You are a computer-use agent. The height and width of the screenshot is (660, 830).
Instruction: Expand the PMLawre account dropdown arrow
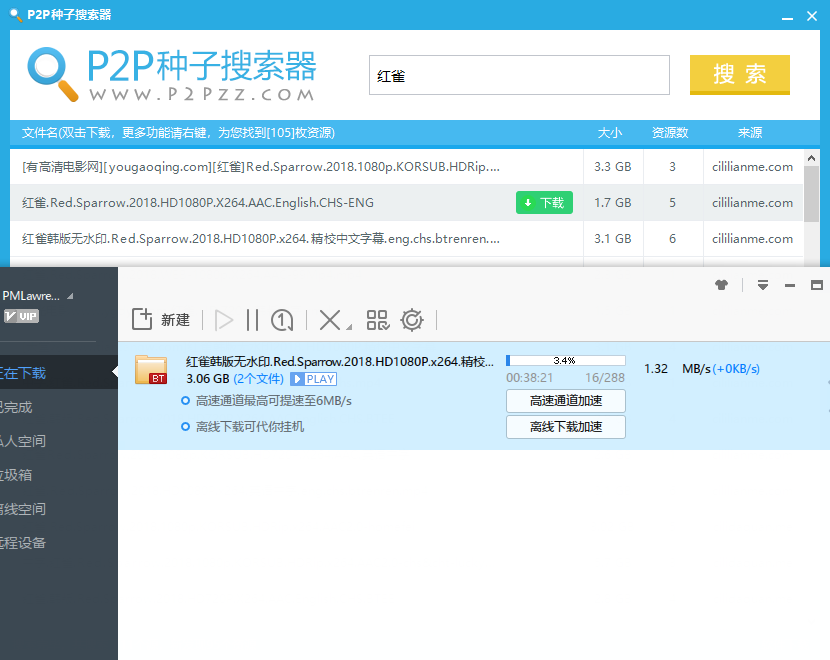70,296
